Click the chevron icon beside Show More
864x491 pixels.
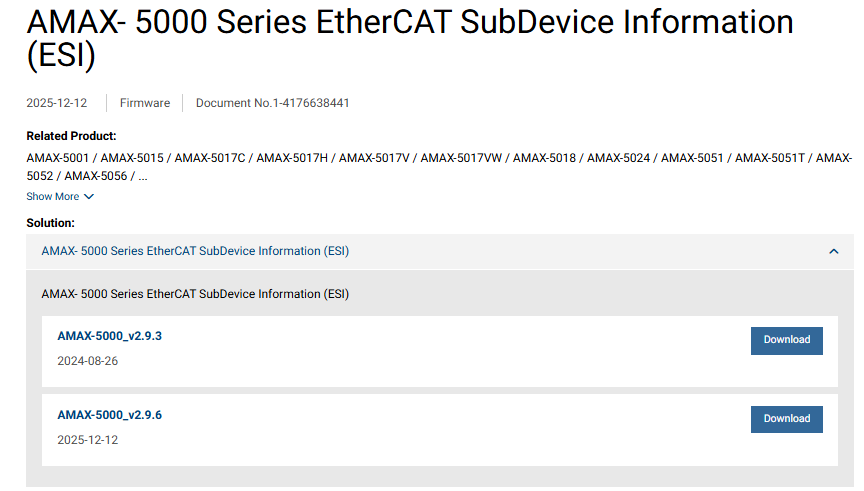(x=89, y=197)
